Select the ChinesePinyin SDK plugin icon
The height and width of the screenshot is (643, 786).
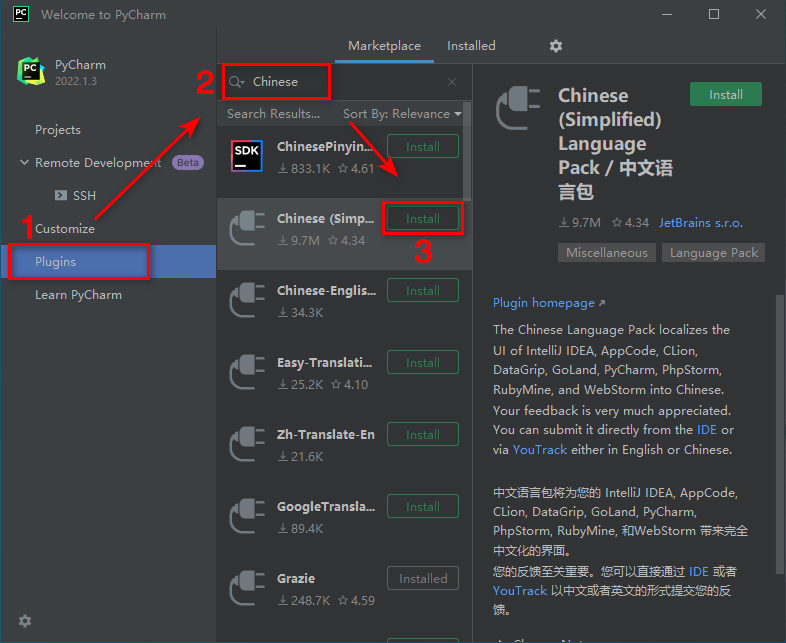[247, 156]
